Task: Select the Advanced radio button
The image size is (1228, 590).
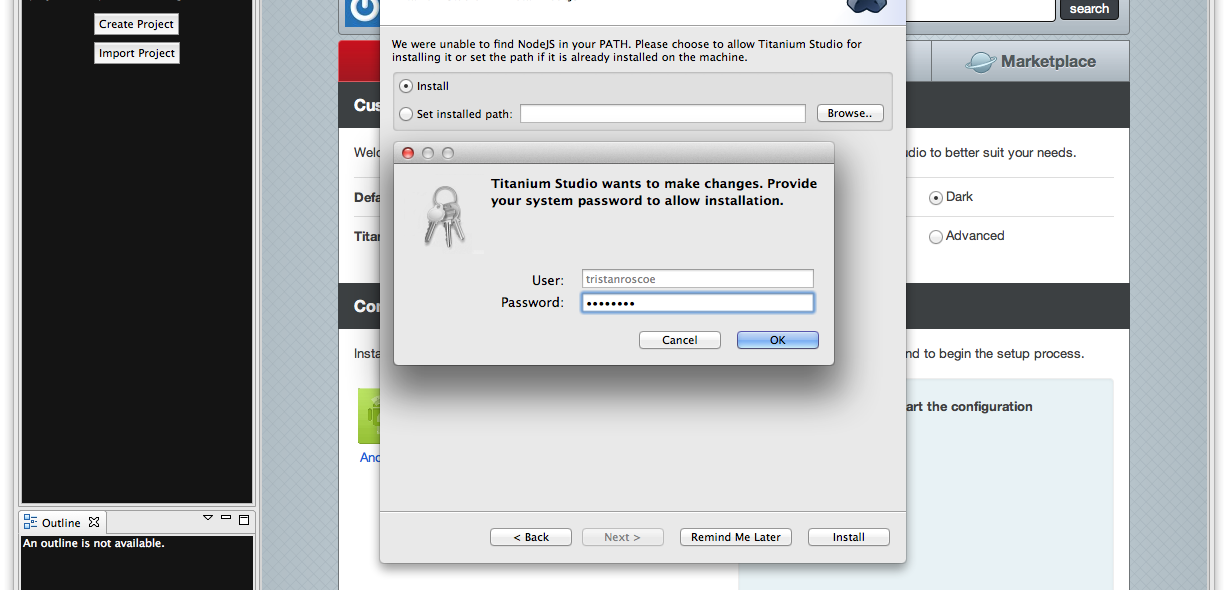Action: click(x=936, y=237)
